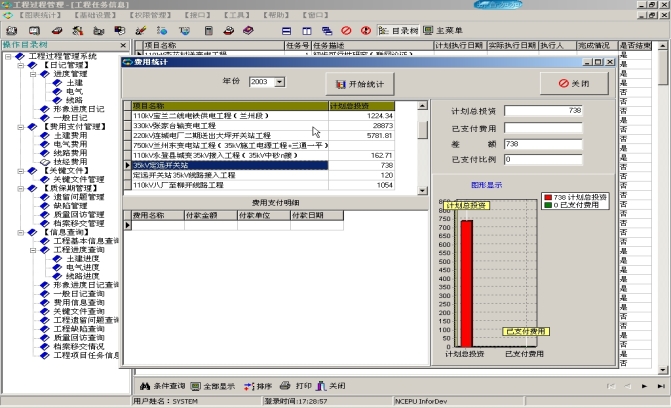Toggle the 目录树 directory tree button
The width and height of the screenshot is (671, 408).
(398, 31)
